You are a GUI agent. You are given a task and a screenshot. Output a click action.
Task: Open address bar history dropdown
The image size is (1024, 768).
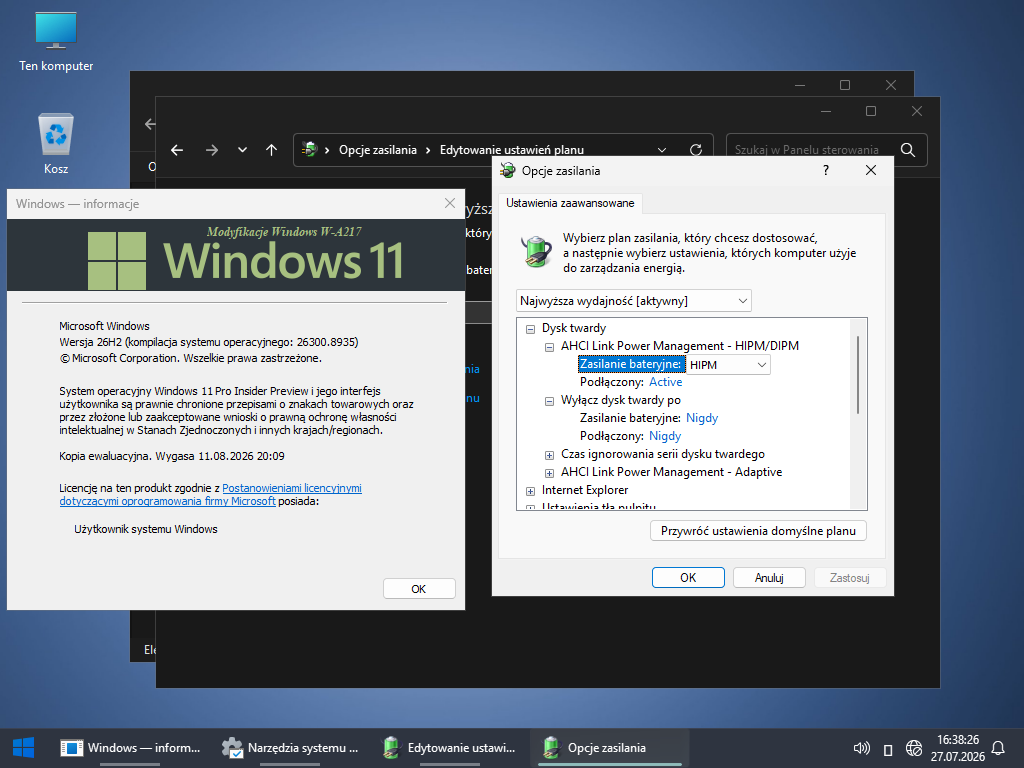coord(662,150)
